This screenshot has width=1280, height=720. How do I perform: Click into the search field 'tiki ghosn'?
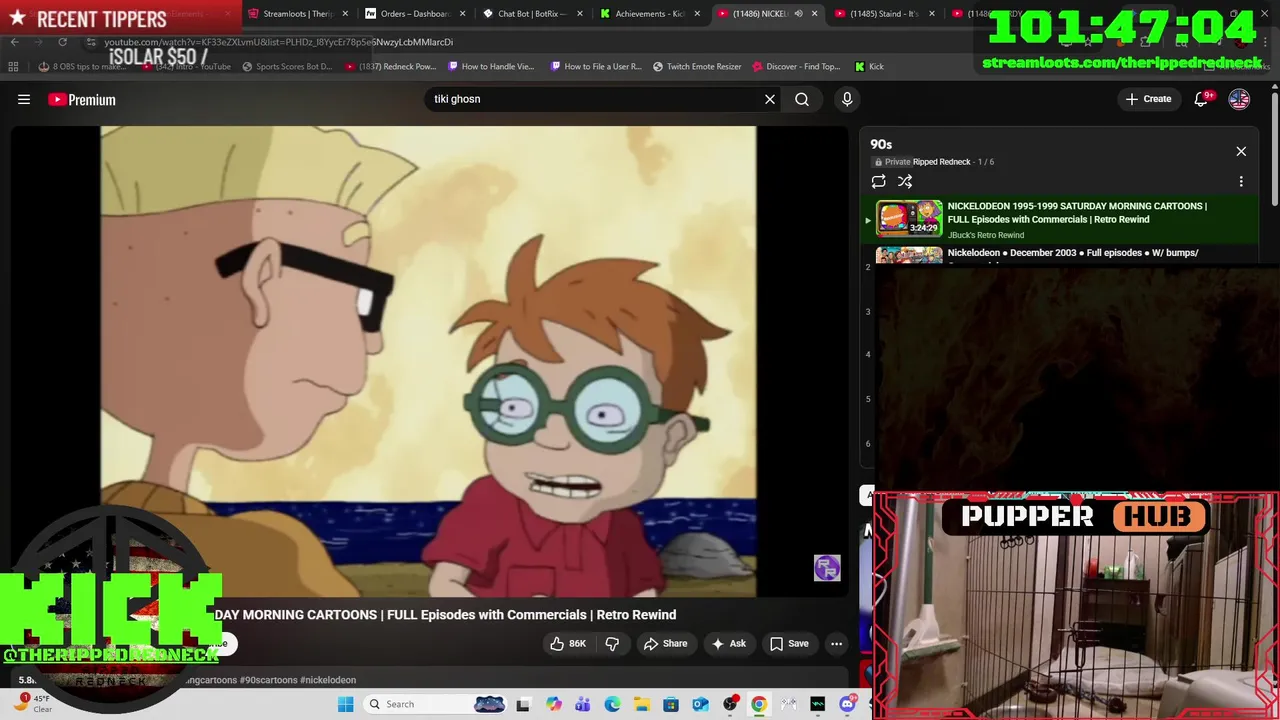tap(595, 99)
